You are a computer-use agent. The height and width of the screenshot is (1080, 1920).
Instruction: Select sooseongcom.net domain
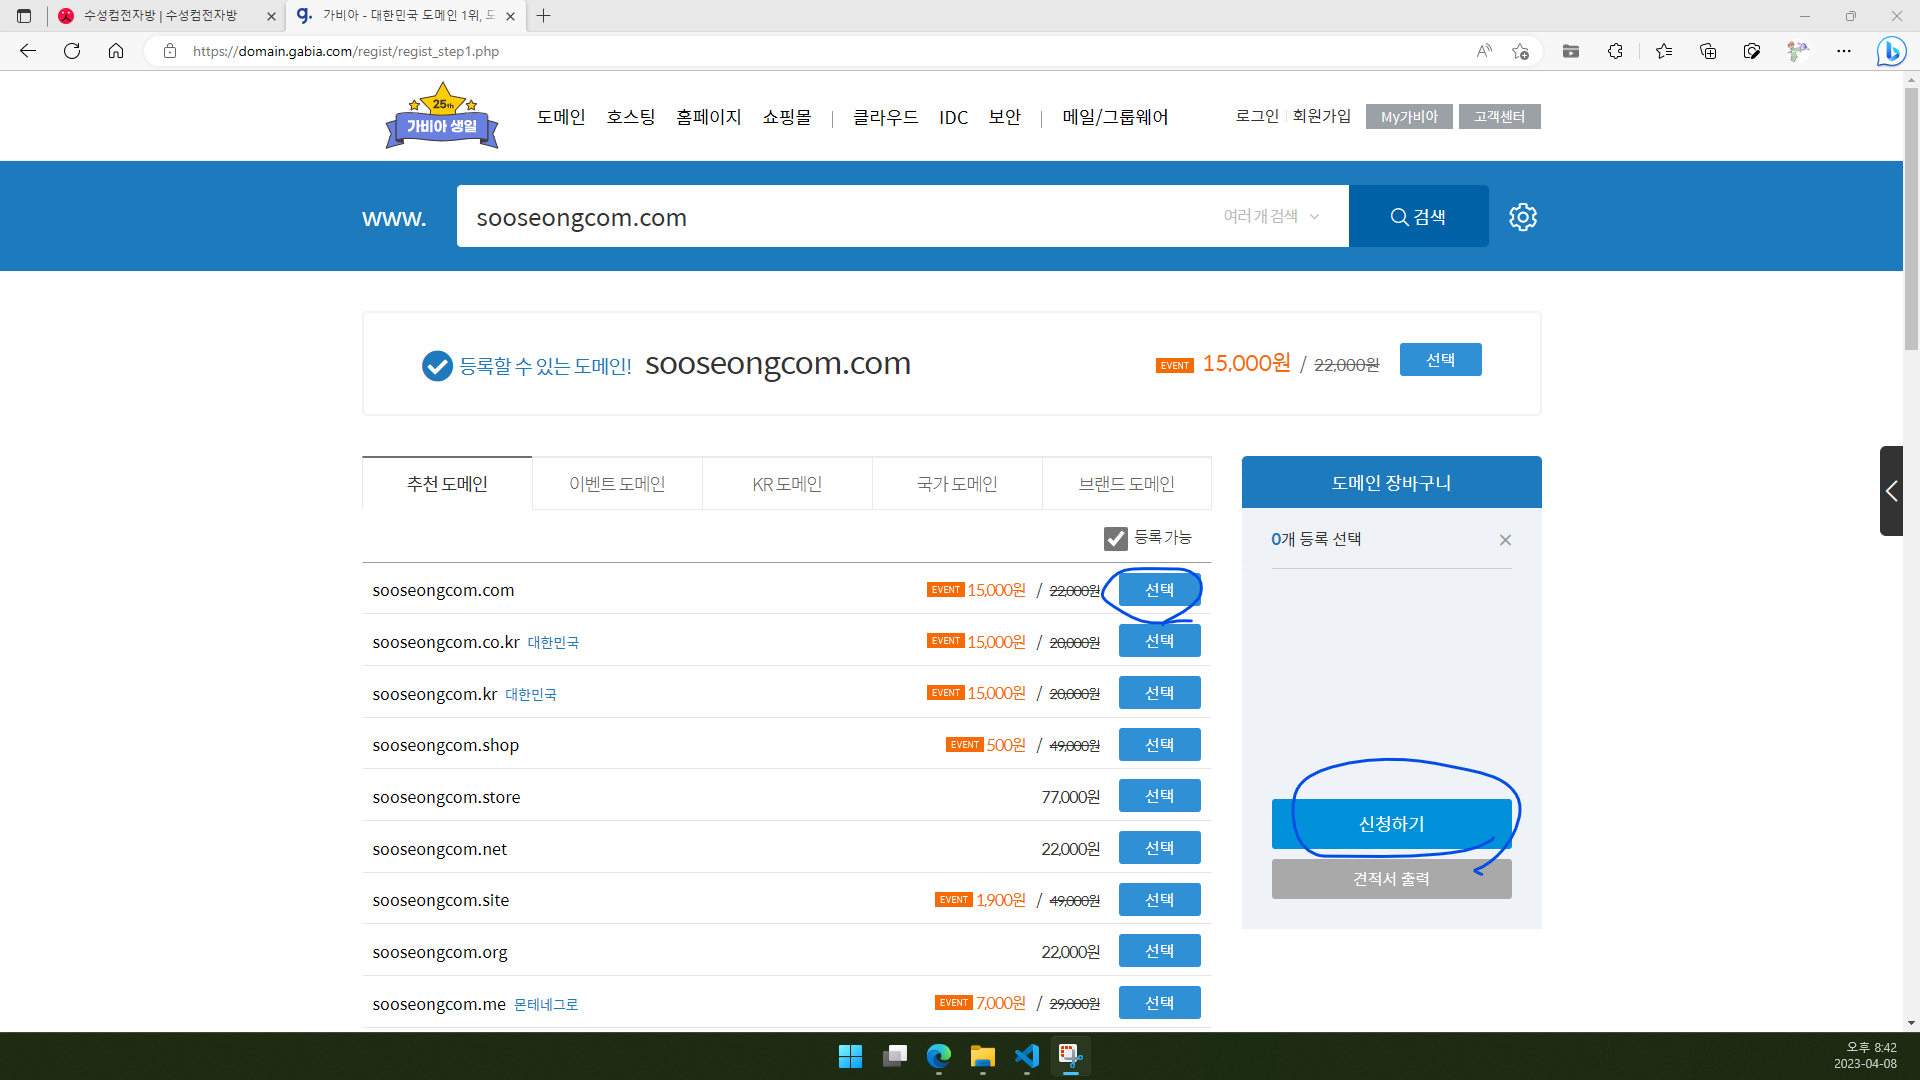pyautogui.click(x=1159, y=848)
